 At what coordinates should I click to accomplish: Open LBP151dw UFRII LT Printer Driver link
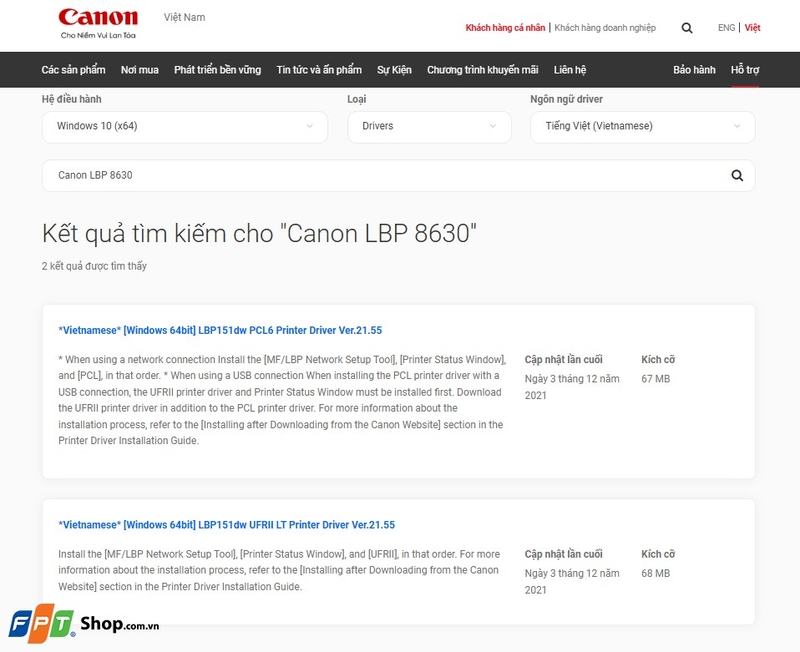[x=227, y=525]
